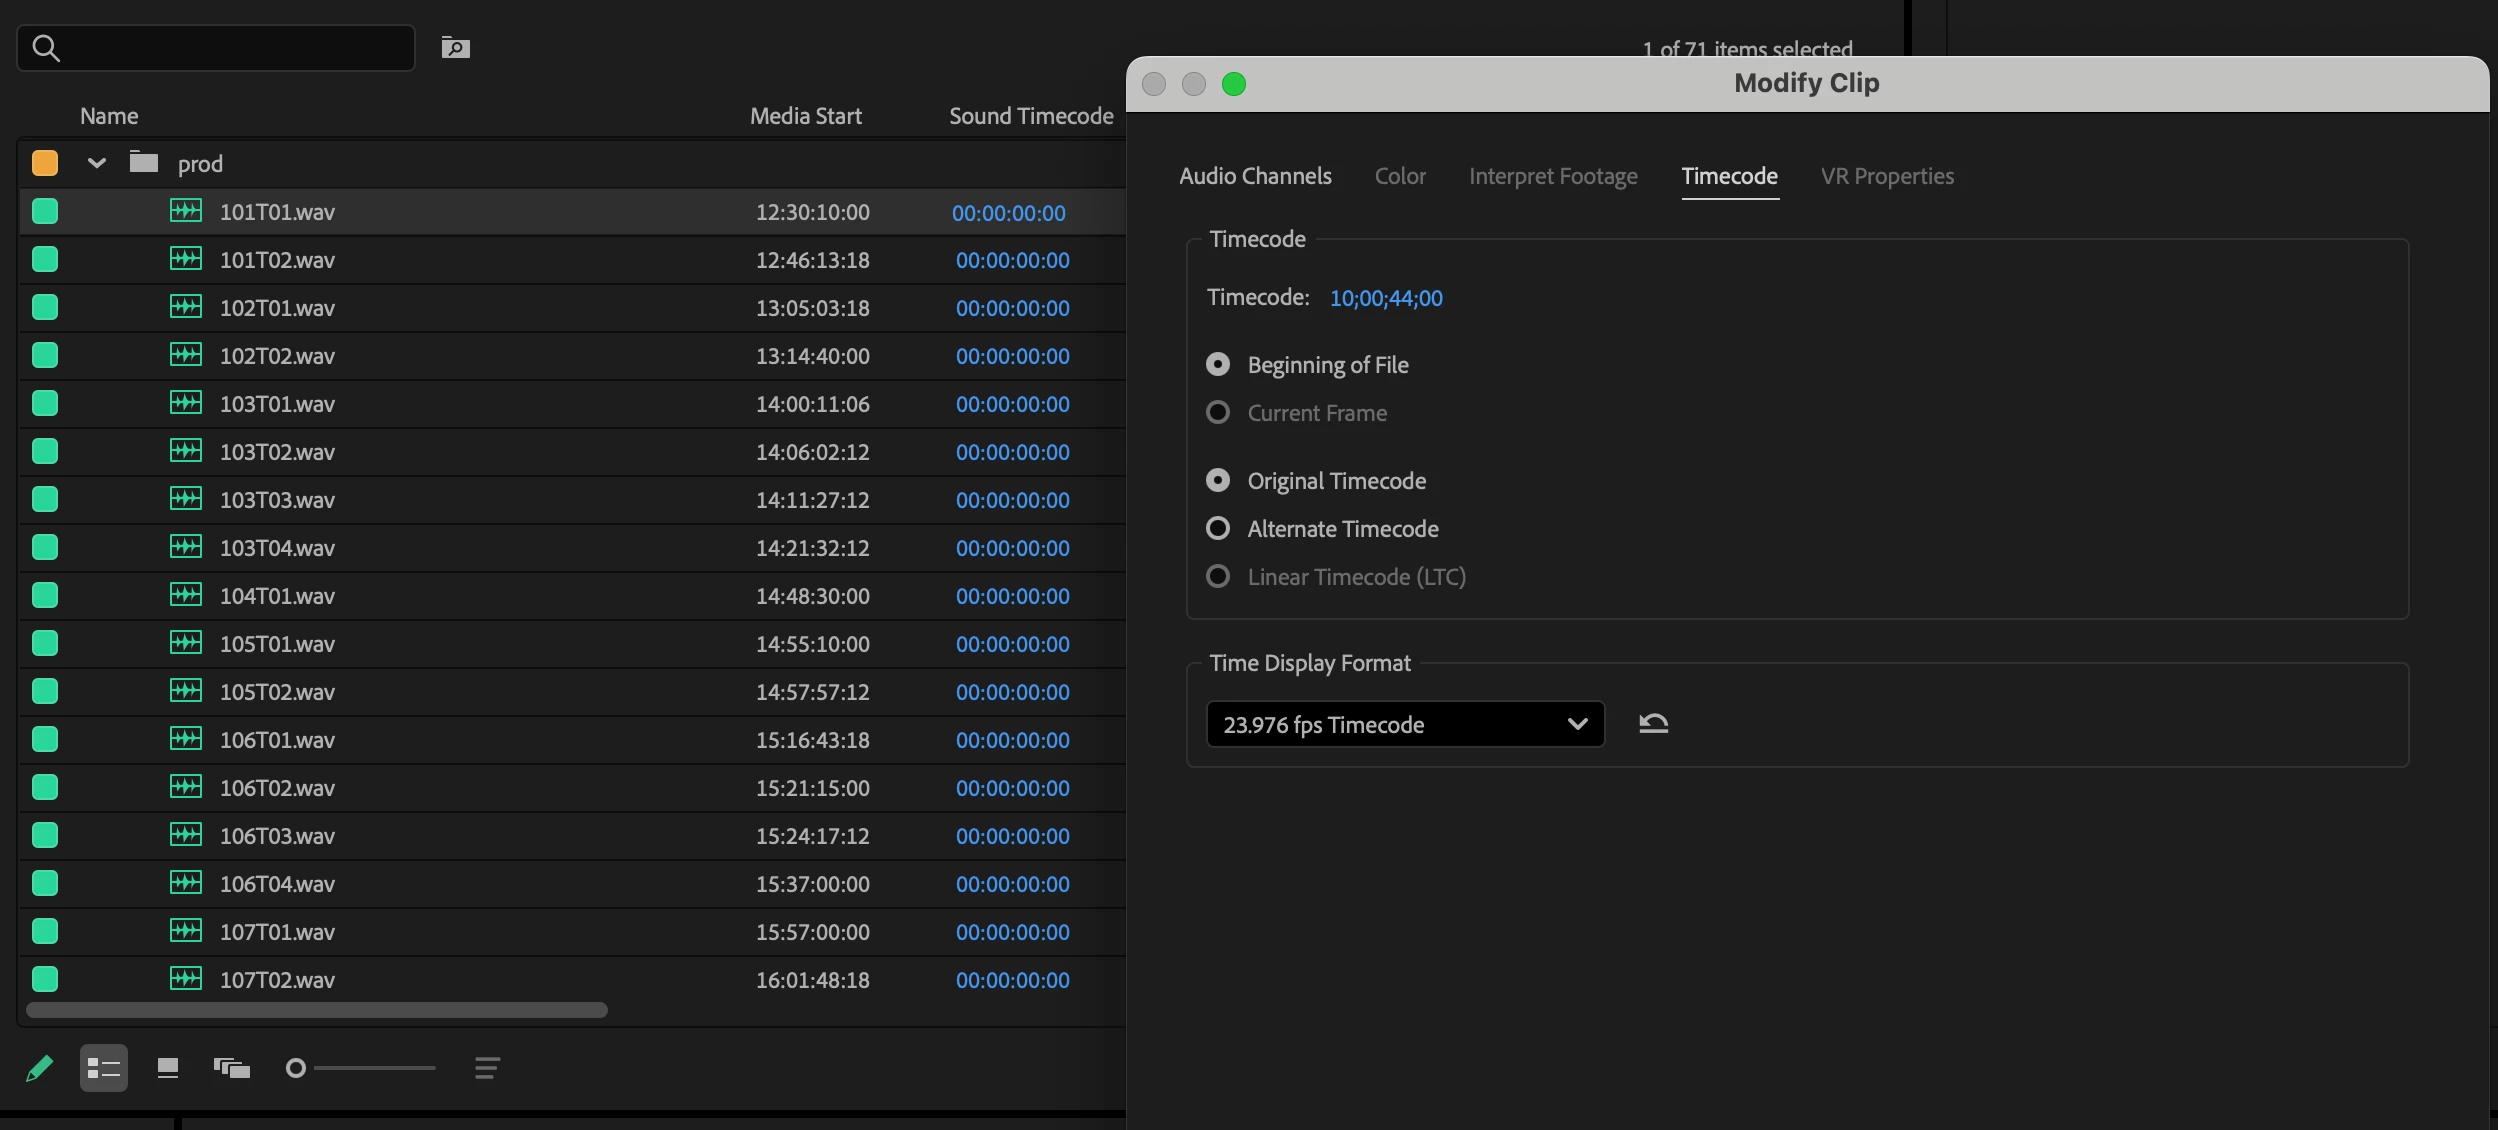Edit the 10;00;44;00 timecode value

(1386, 298)
